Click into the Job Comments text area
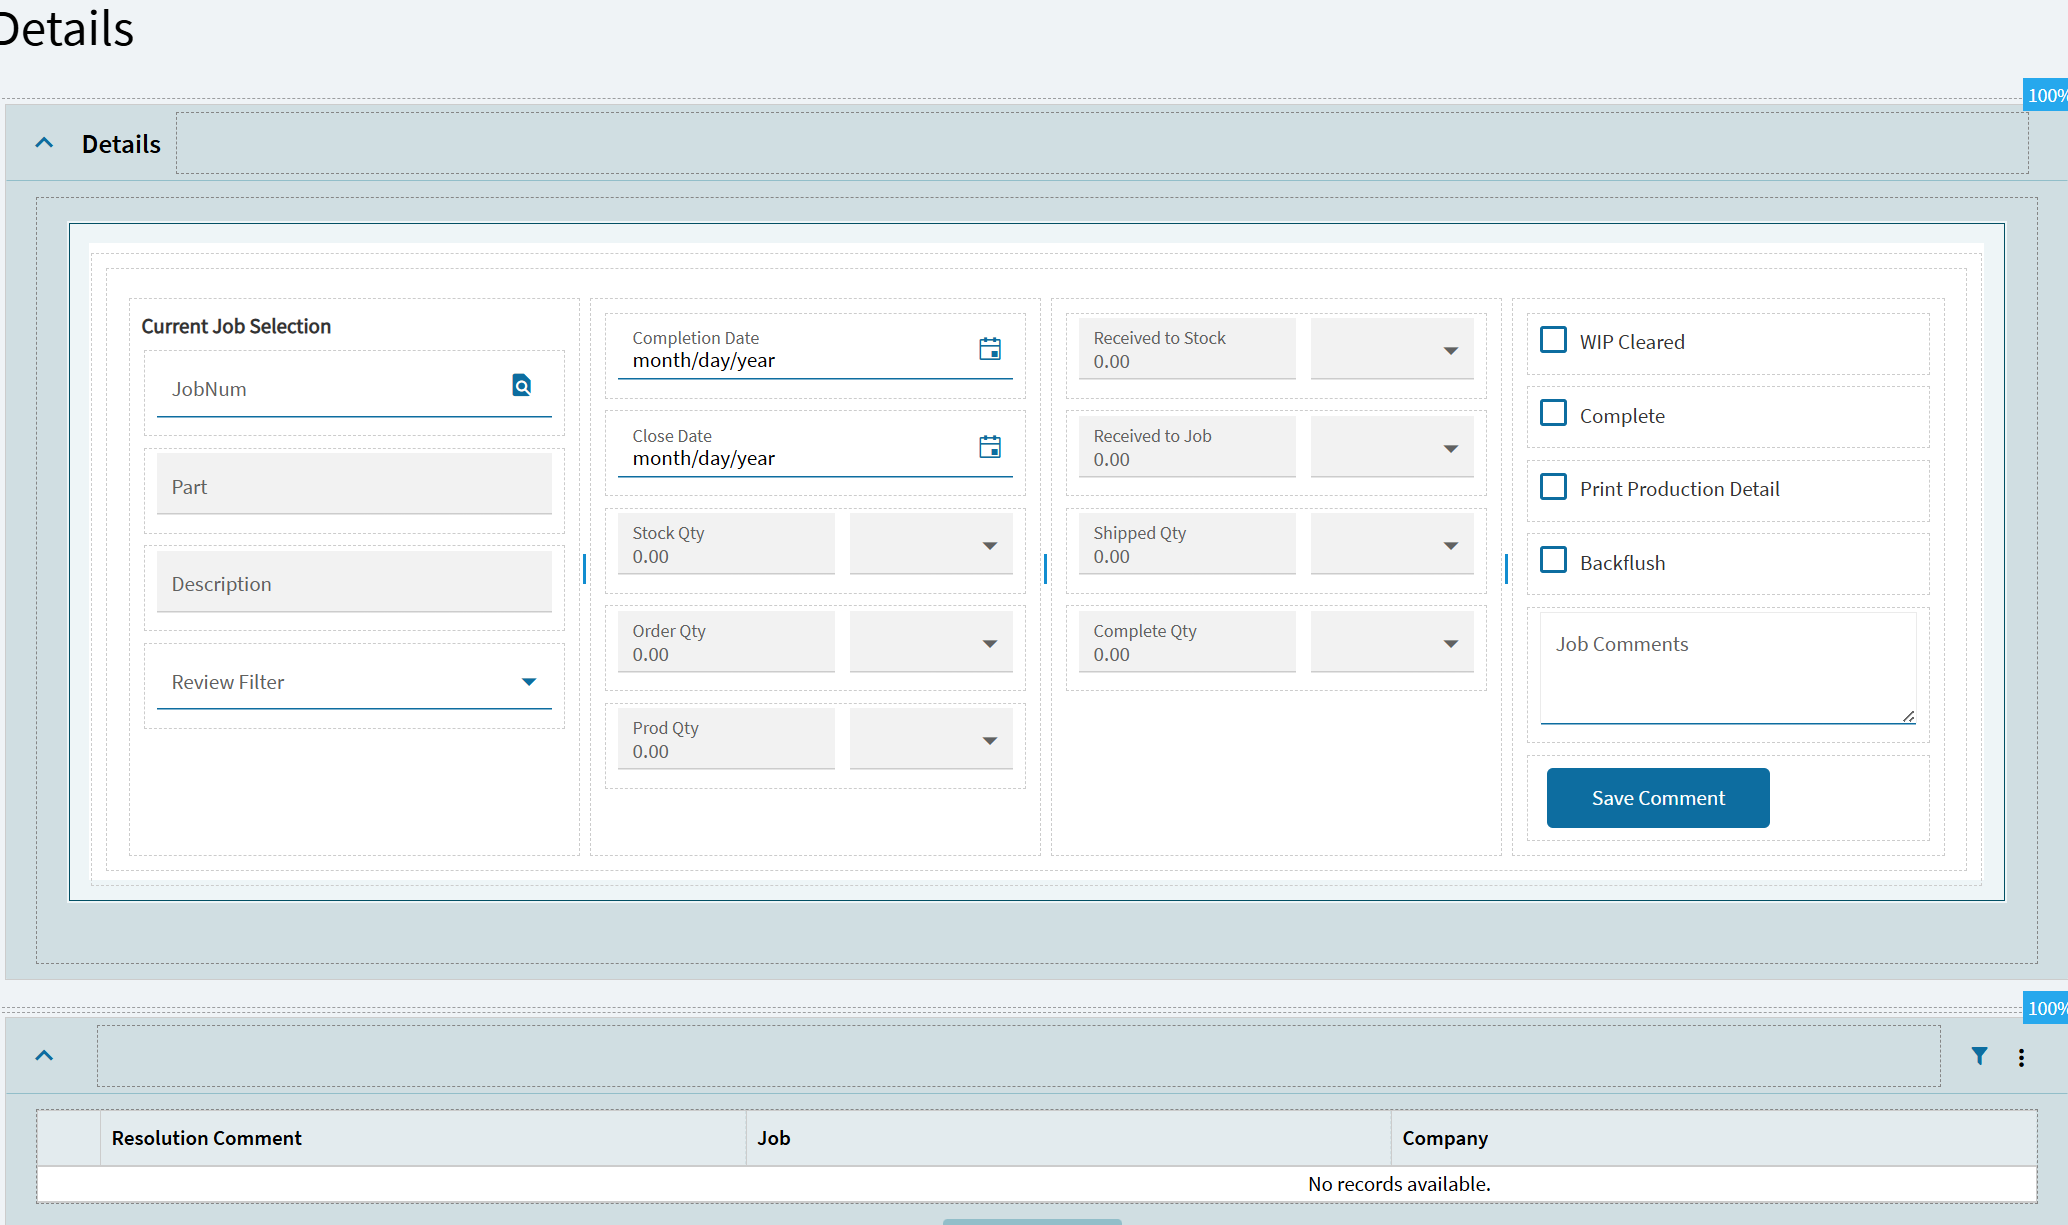 (x=1727, y=668)
